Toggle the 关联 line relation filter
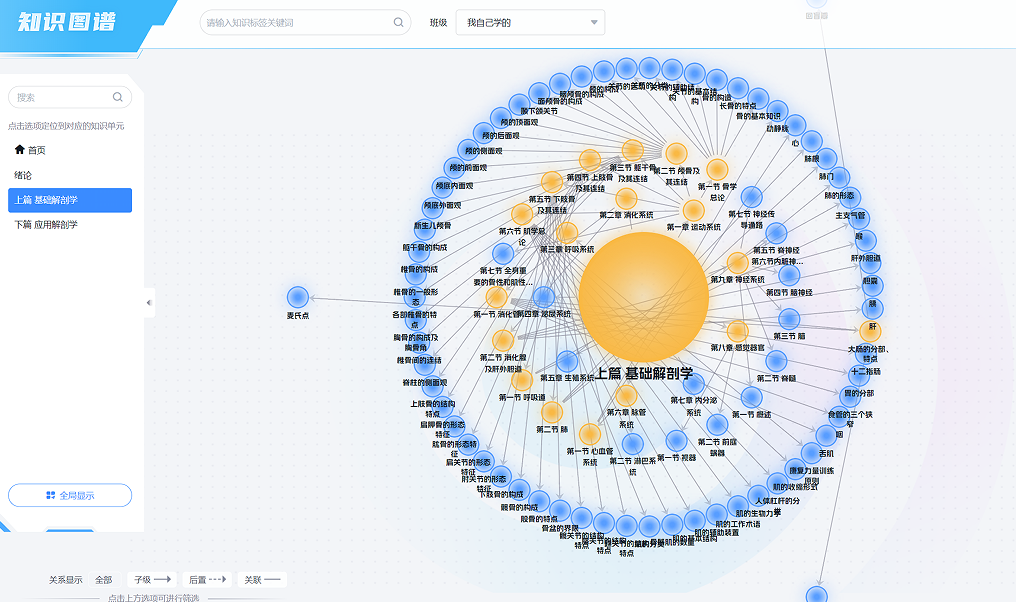The image size is (1016, 602). coord(263,579)
